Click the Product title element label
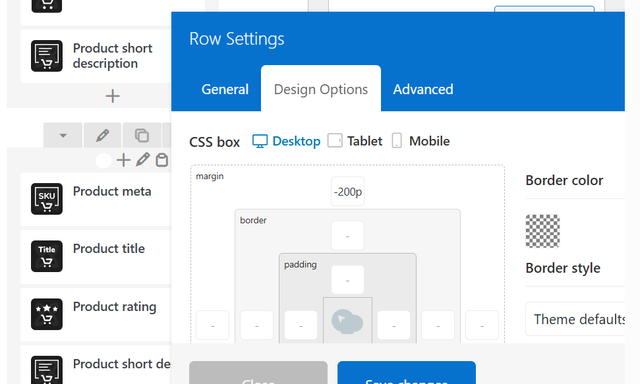 click(109, 249)
